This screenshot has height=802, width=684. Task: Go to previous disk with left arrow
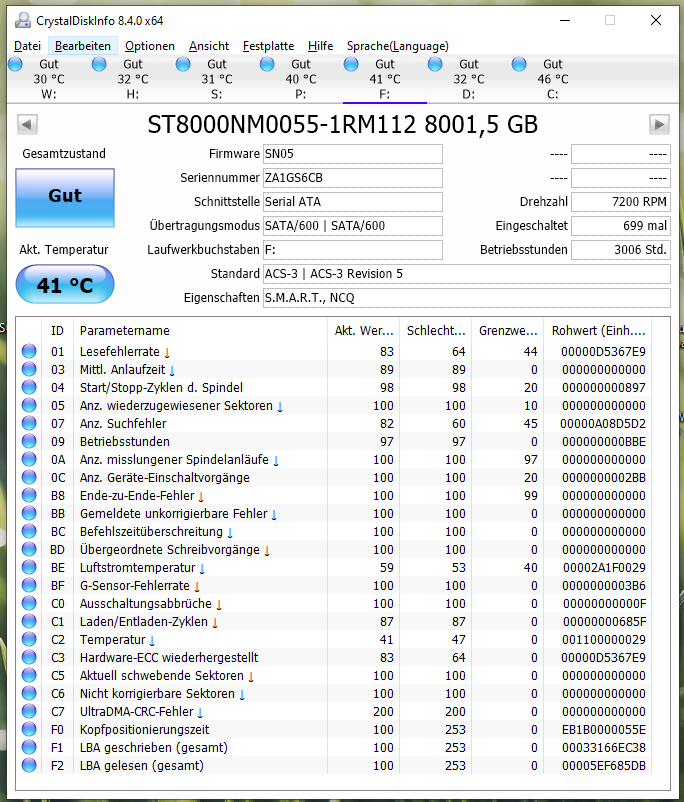[27, 124]
